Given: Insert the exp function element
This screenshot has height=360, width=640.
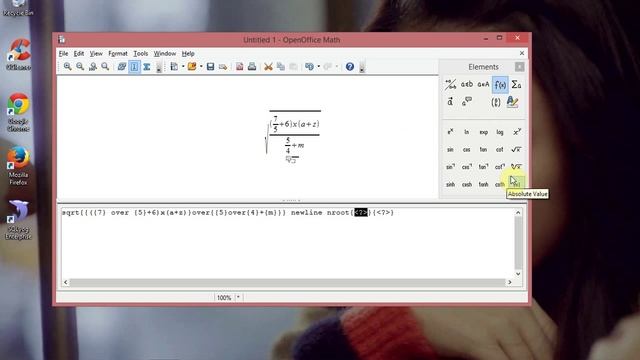Looking at the screenshot, I should [x=483, y=132].
